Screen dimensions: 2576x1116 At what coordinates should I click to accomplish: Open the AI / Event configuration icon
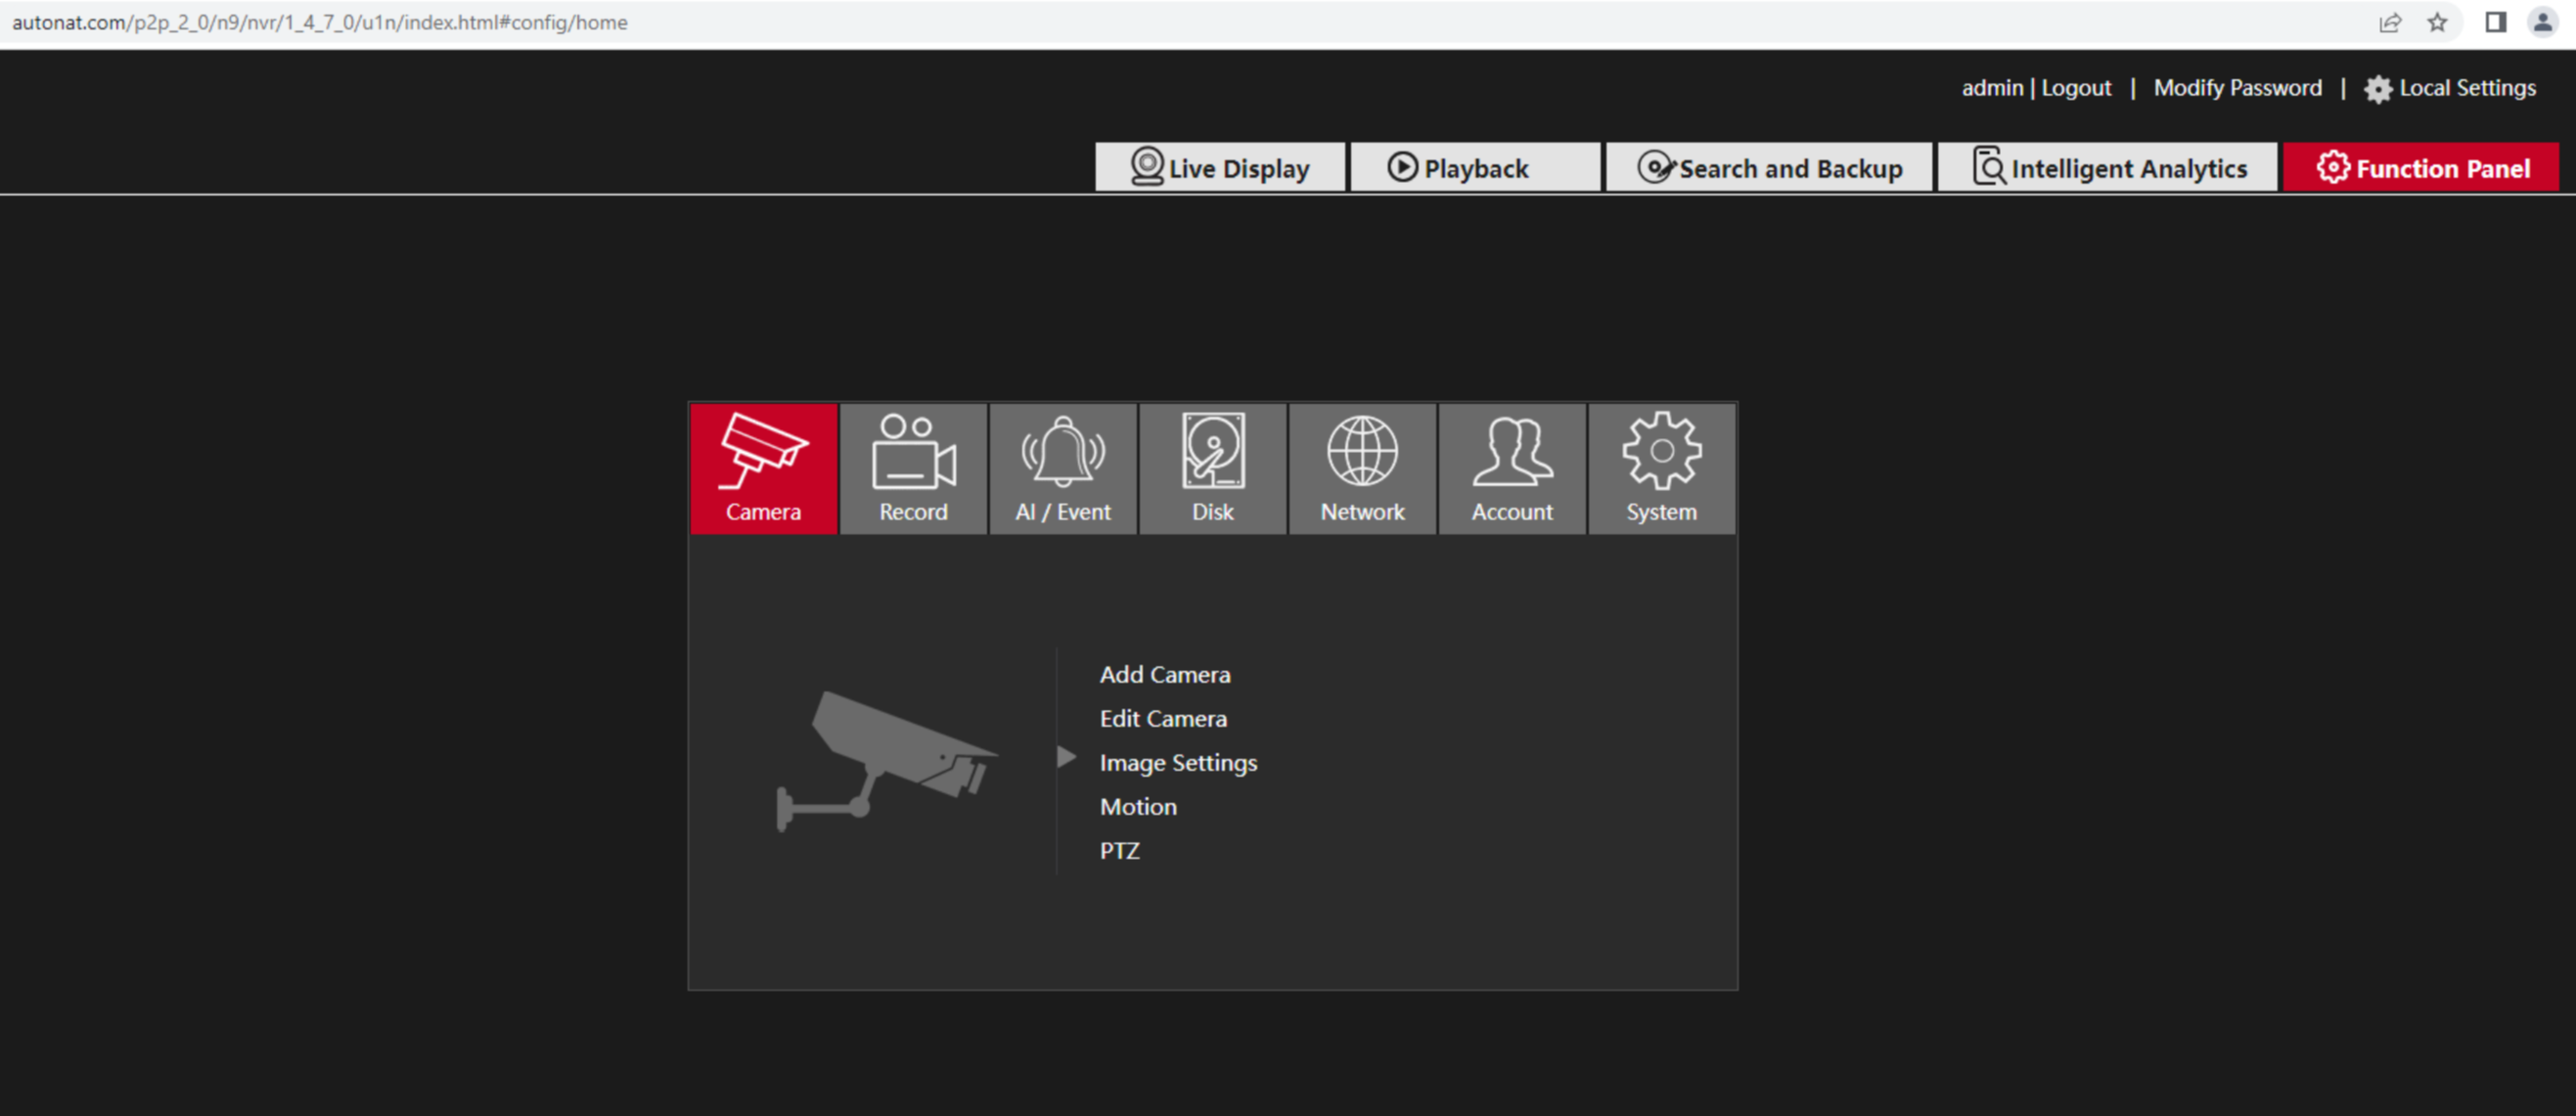point(1063,468)
